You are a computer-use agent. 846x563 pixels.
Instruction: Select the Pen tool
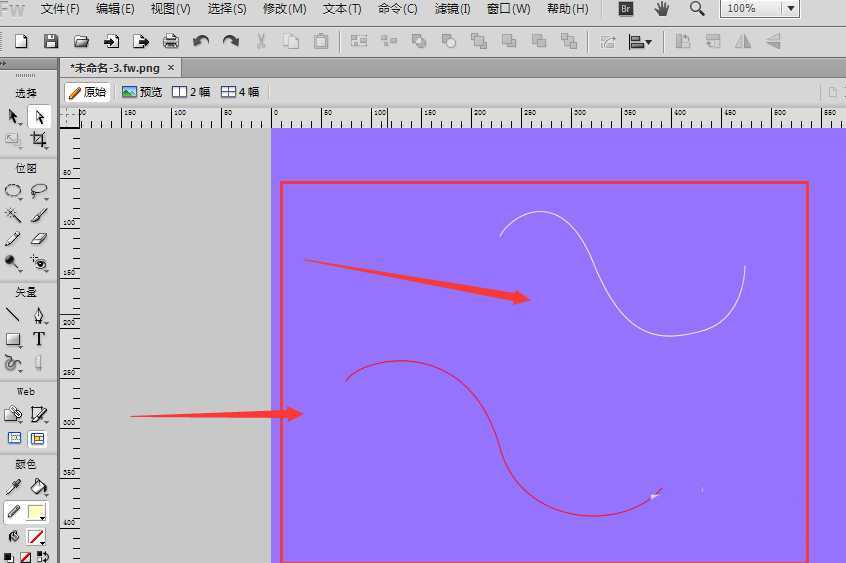pyautogui.click(x=39, y=316)
